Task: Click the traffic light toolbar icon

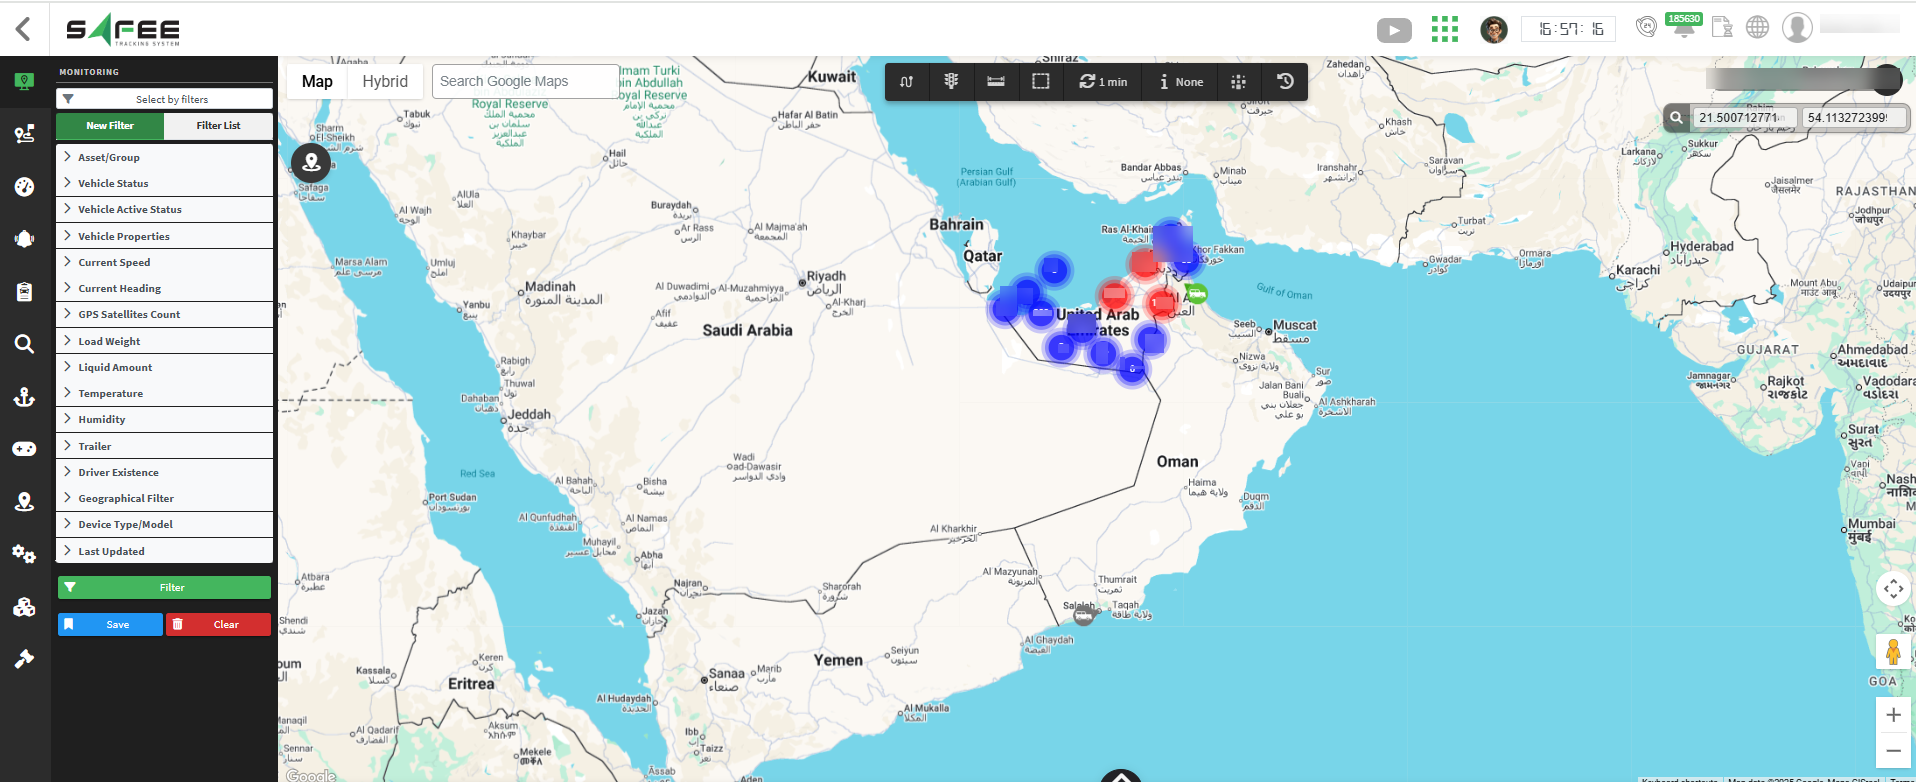Action: (951, 82)
